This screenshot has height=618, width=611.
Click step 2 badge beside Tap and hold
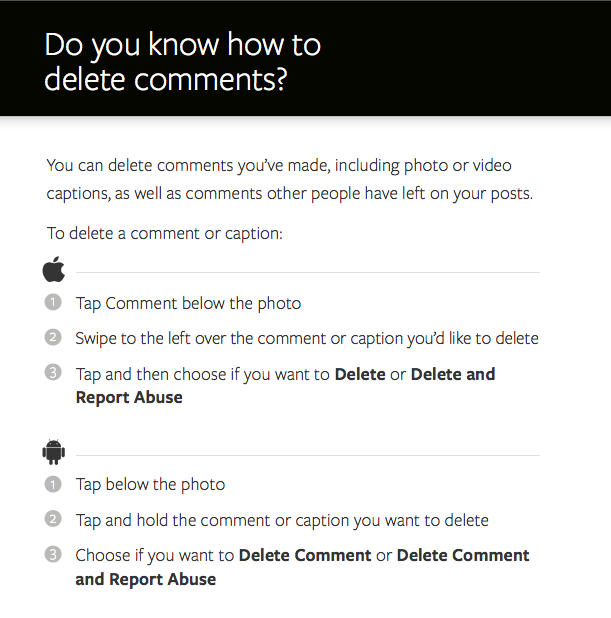tap(53, 520)
